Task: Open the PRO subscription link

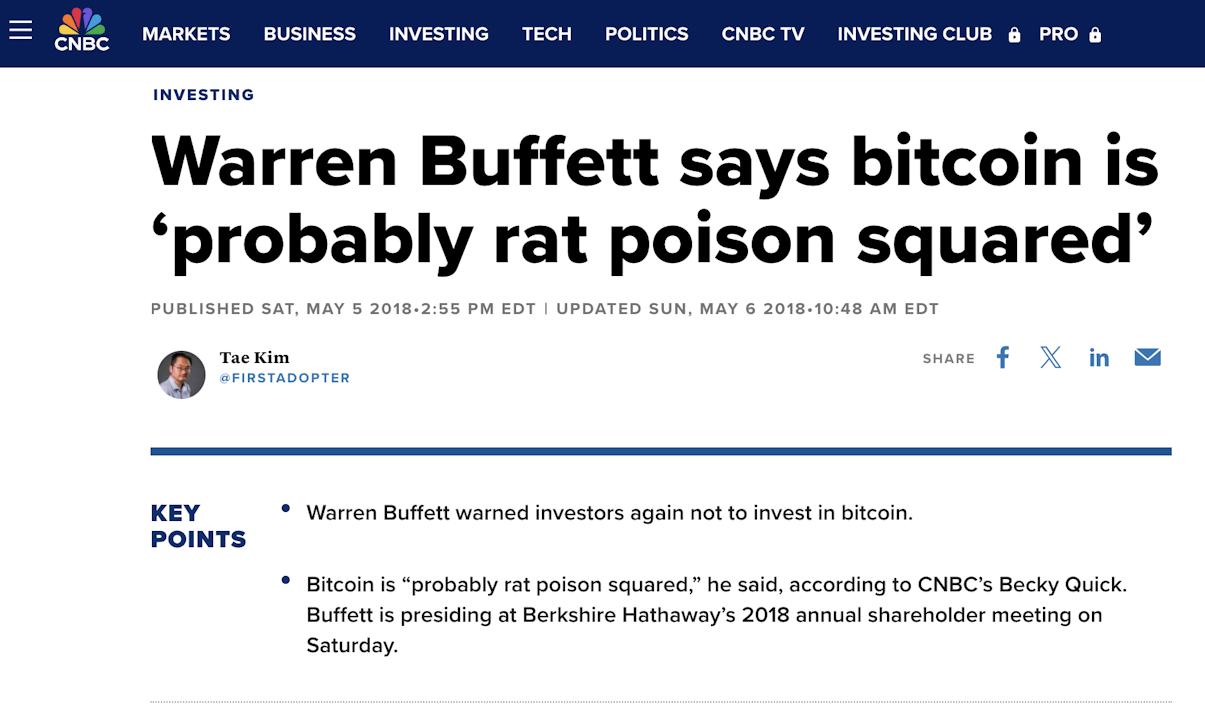Action: click(x=1059, y=34)
